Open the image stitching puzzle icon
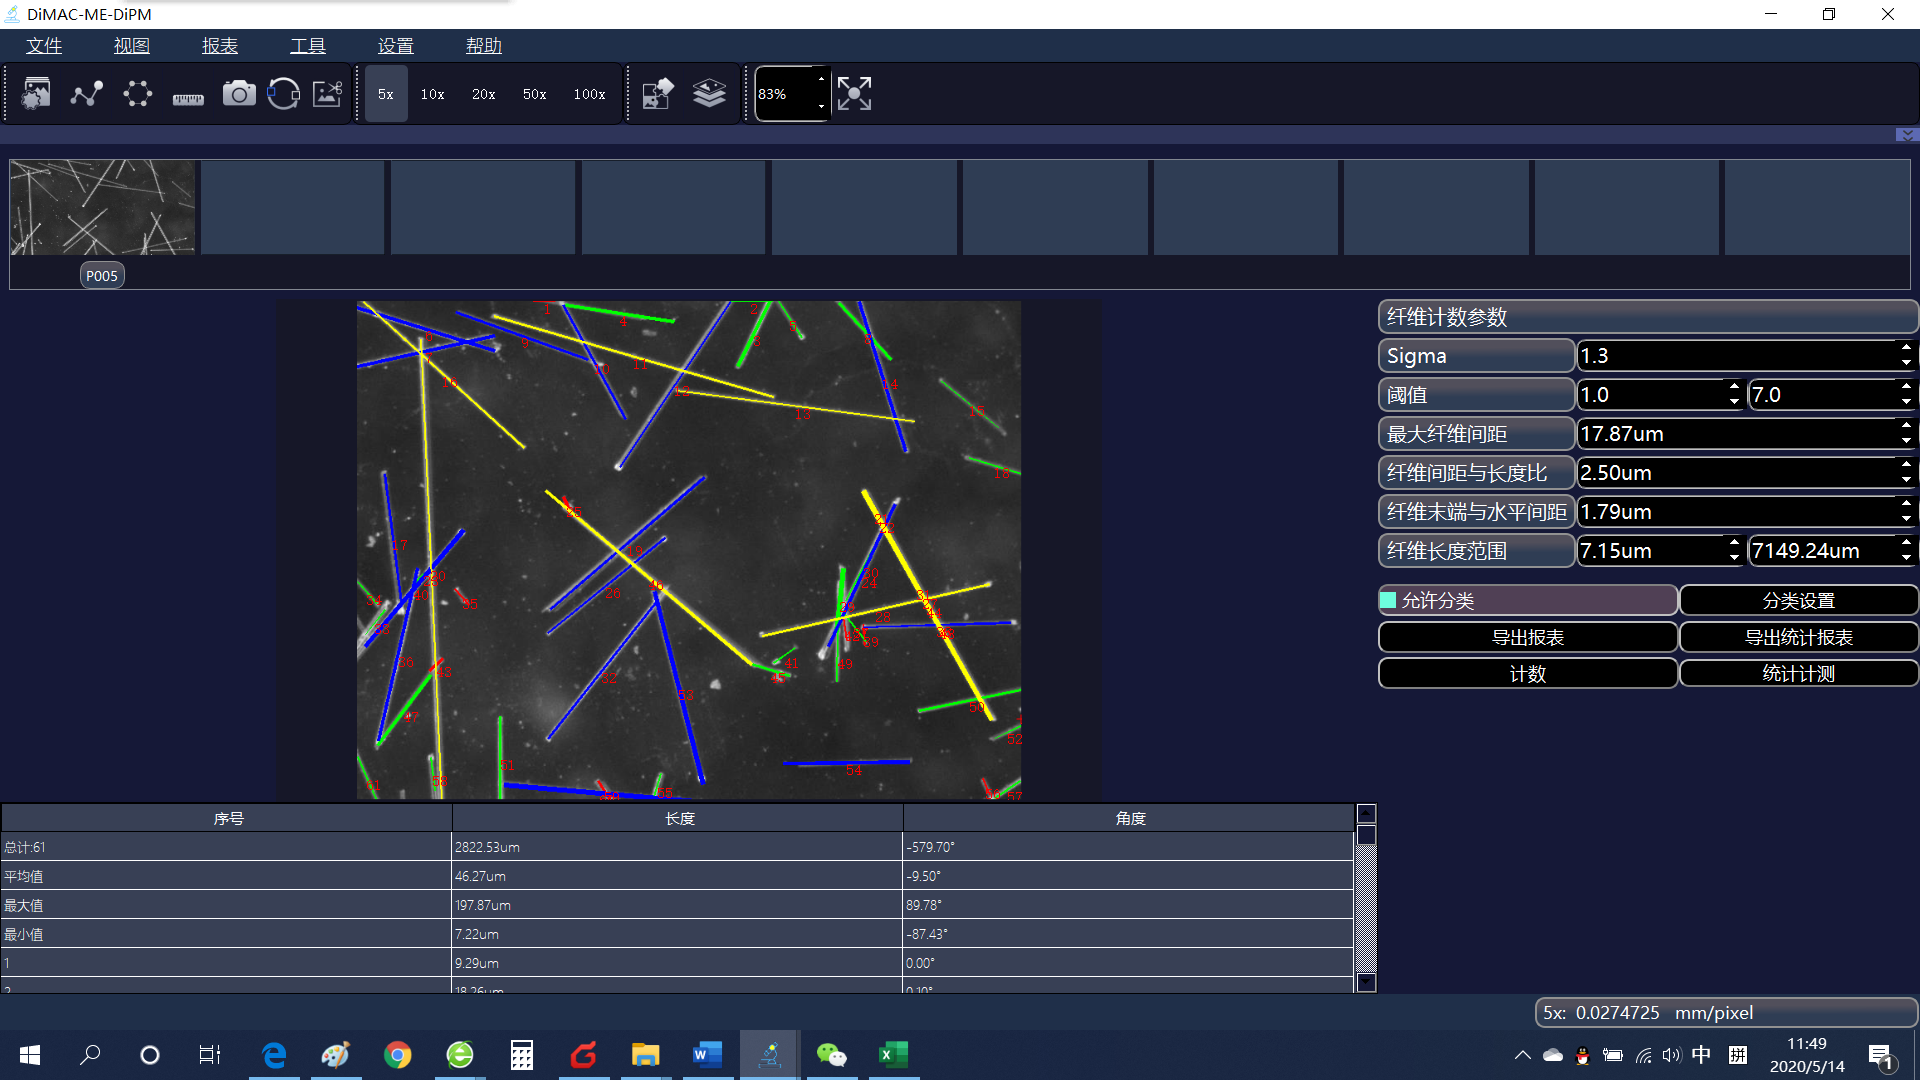Image resolution: width=1920 pixels, height=1080 pixels. coord(657,94)
